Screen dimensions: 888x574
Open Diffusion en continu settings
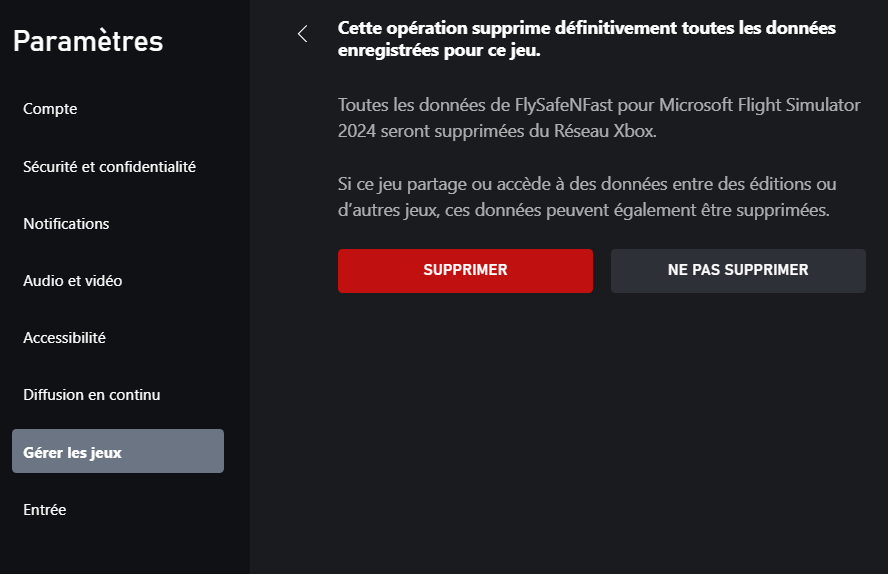point(91,395)
